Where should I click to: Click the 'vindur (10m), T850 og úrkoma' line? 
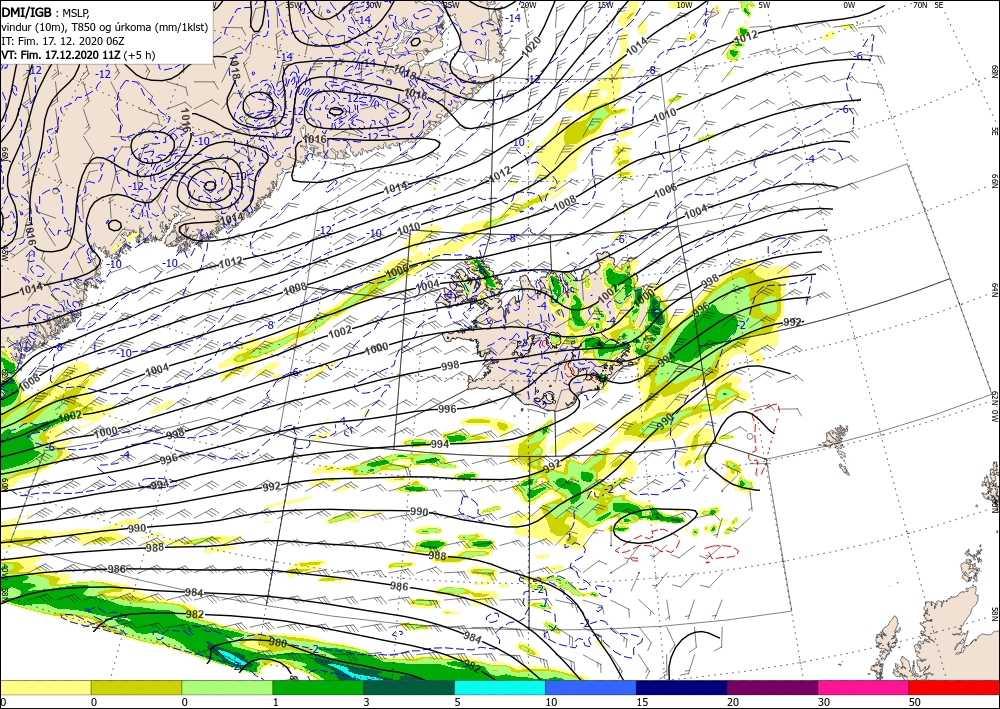[104, 27]
